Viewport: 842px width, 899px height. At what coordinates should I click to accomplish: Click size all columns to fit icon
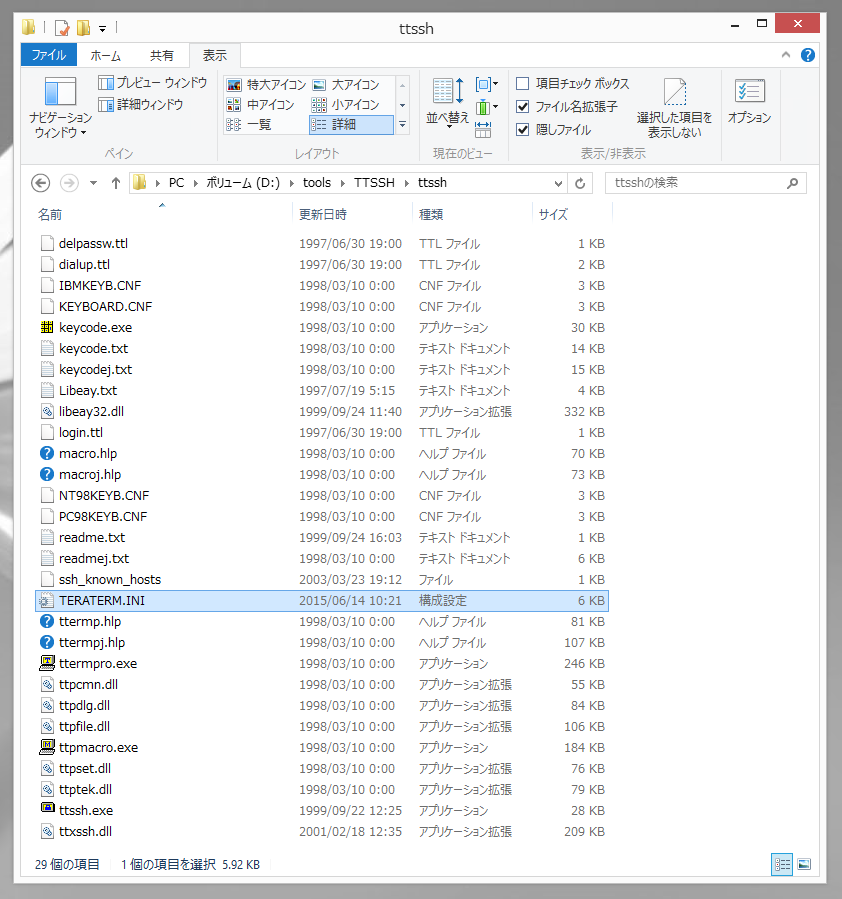(x=483, y=129)
